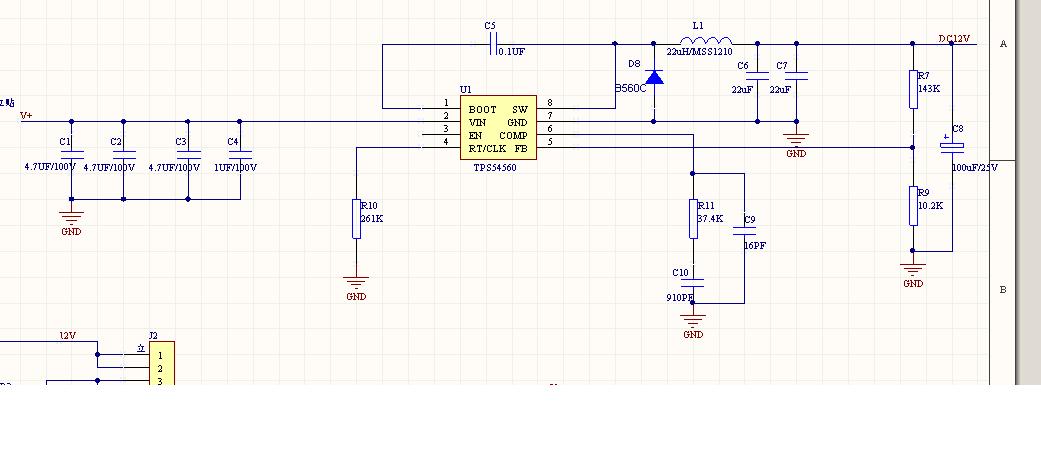Click the 12V net label near J2
Viewport: 1041px width, 450px height.
(x=68, y=336)
